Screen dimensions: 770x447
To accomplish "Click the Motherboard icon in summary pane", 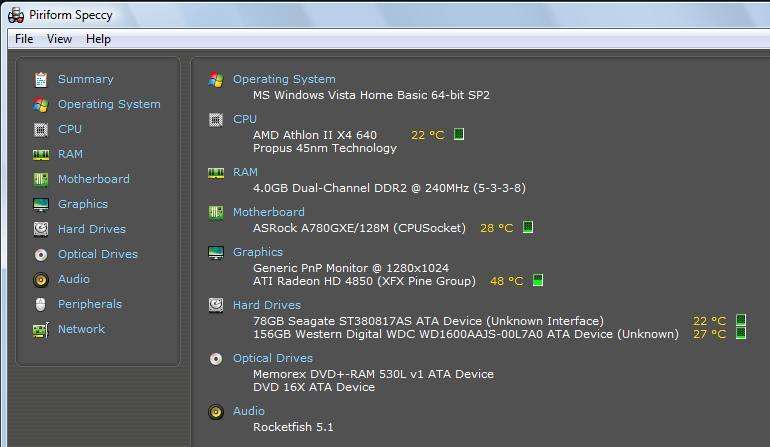I will coord(216,213).
